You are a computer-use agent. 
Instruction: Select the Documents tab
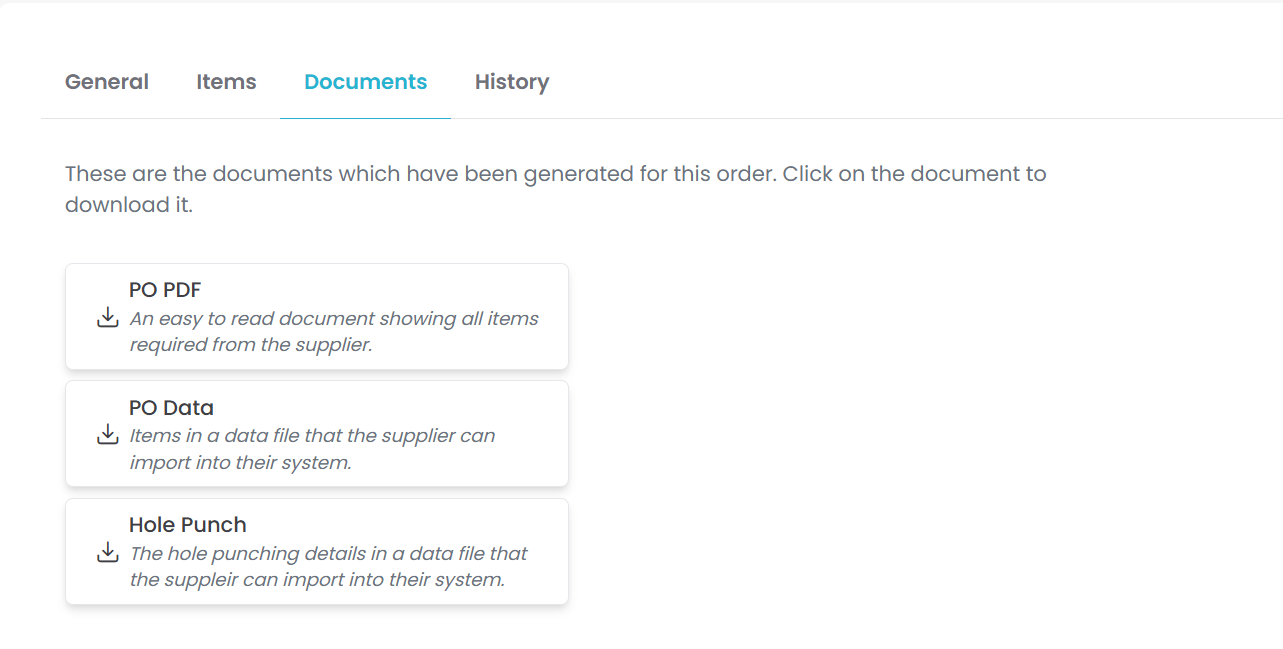click(366, 82)
